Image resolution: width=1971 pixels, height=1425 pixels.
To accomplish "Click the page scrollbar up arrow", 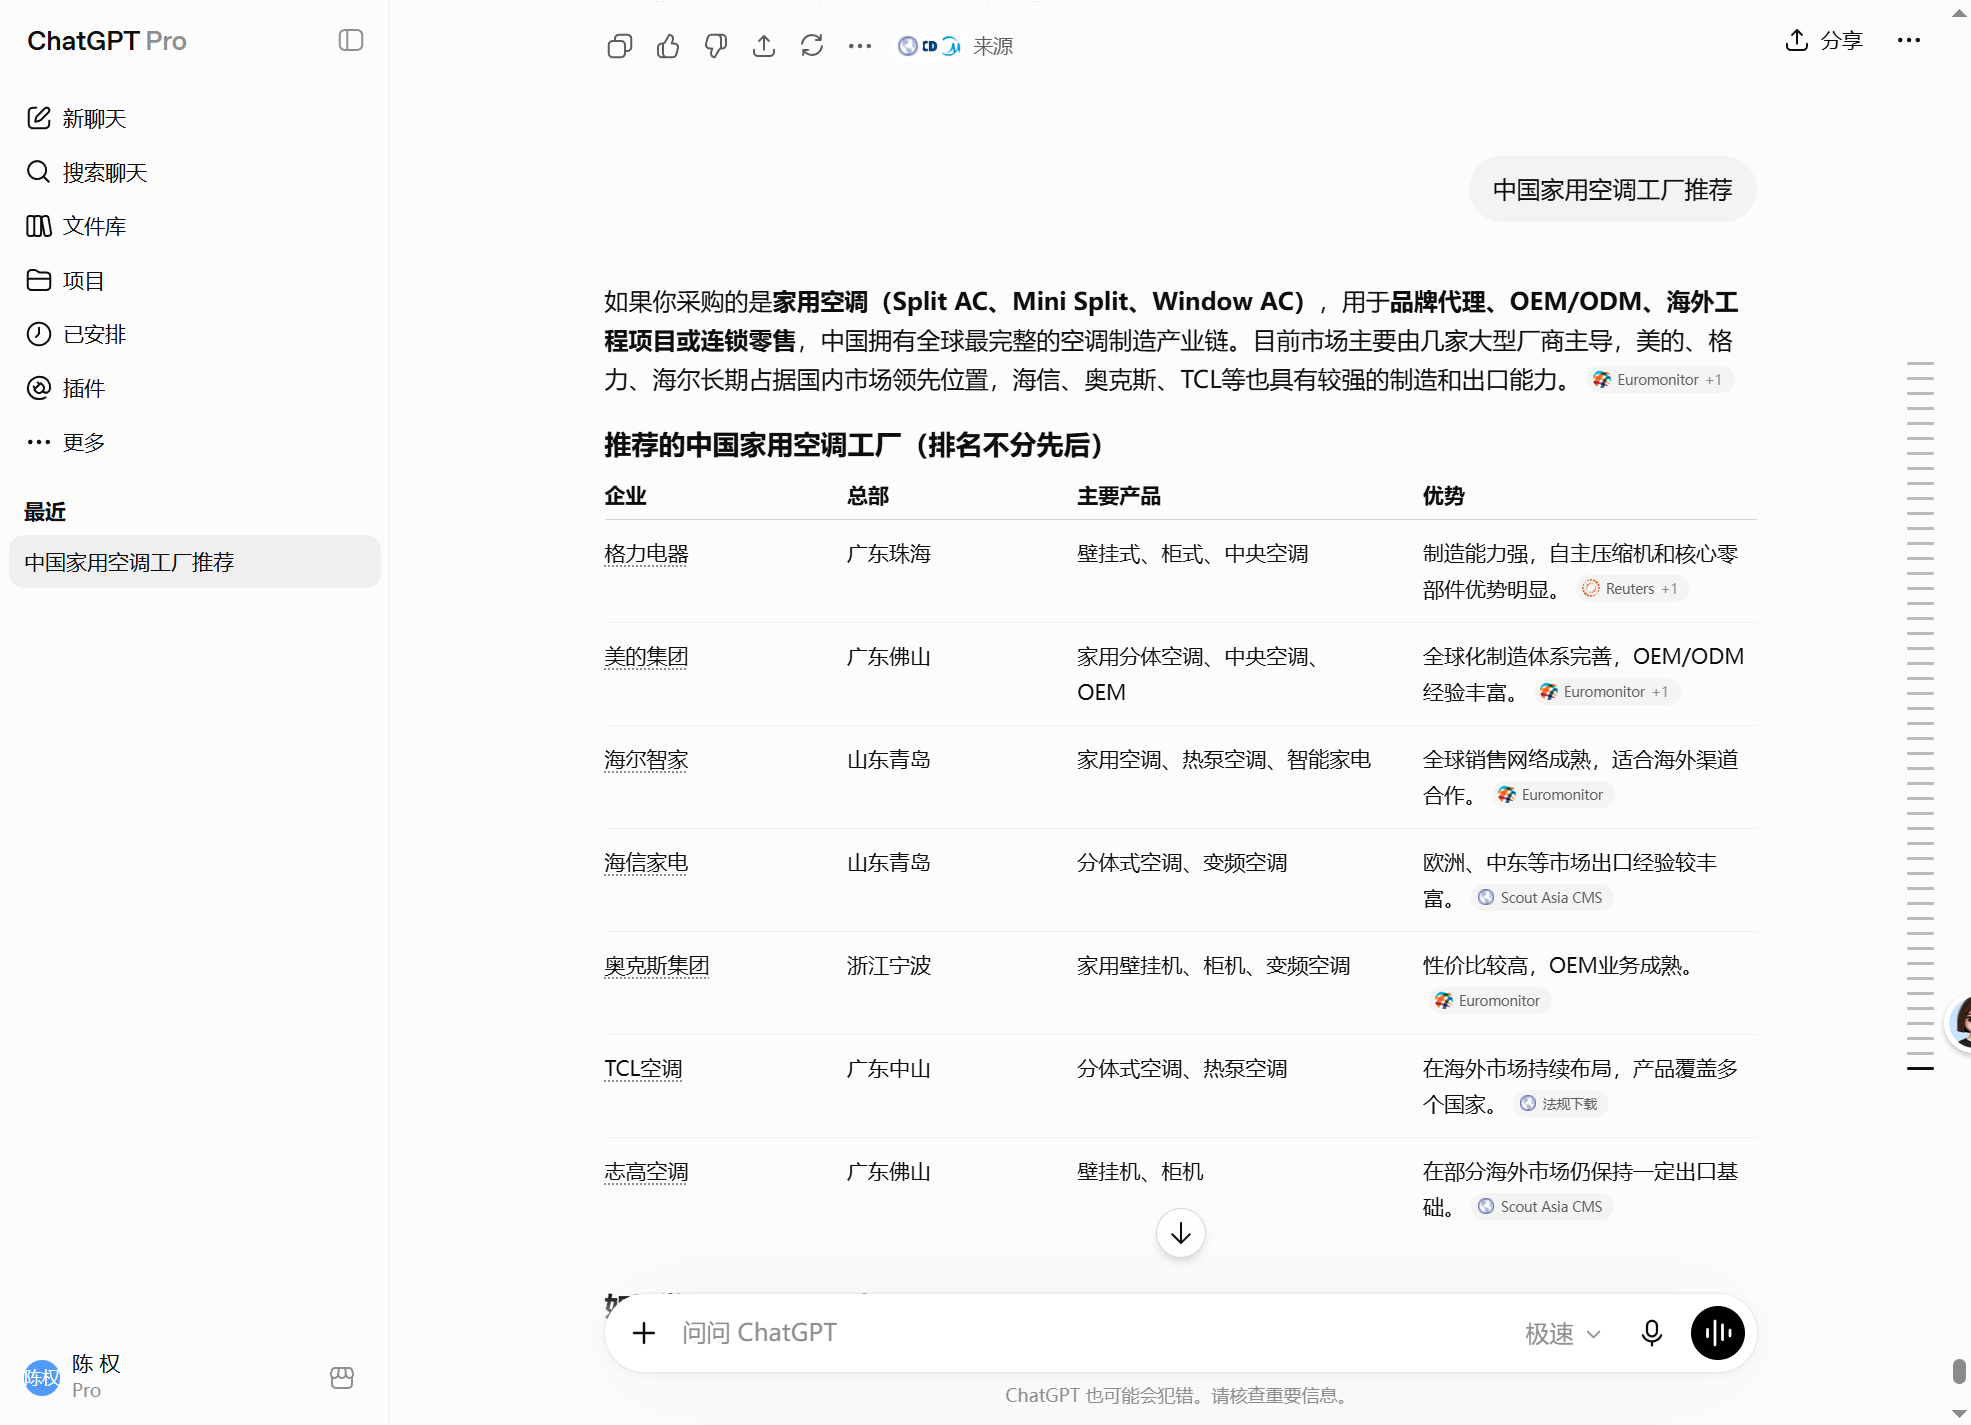I will point(1960,12).
